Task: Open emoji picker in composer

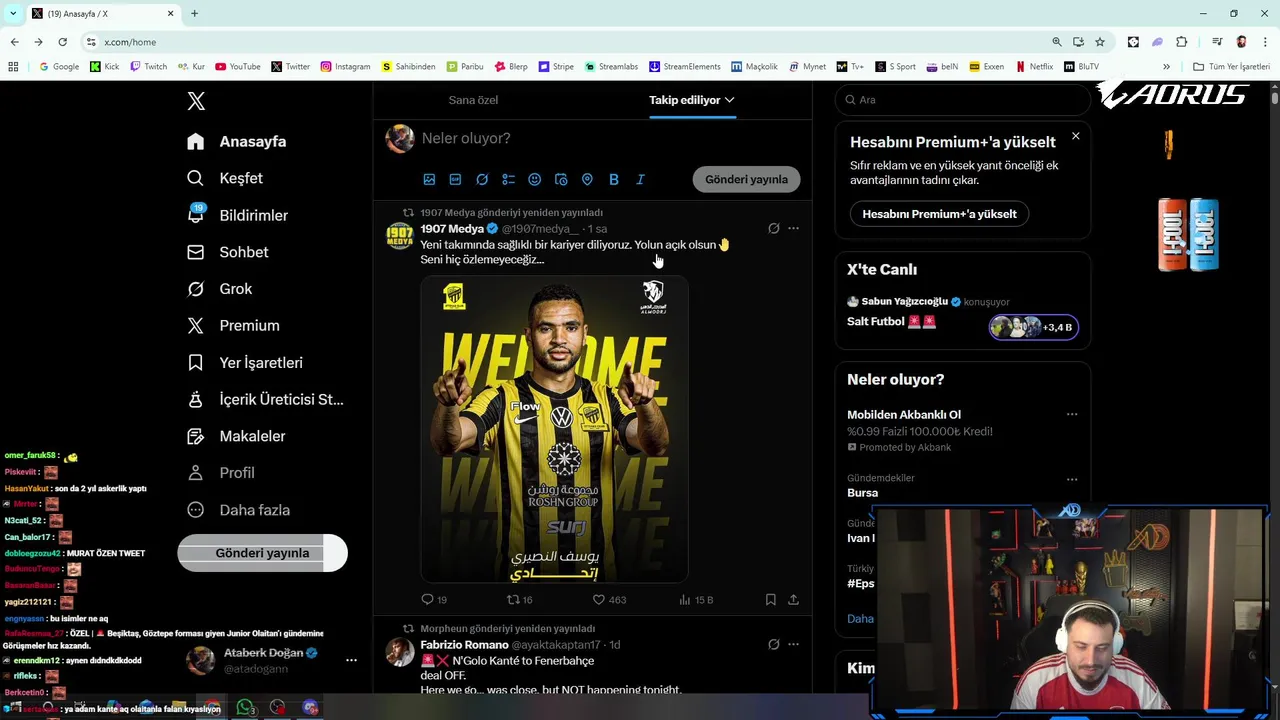Action: pyautogui.click(x=535, y=180)
